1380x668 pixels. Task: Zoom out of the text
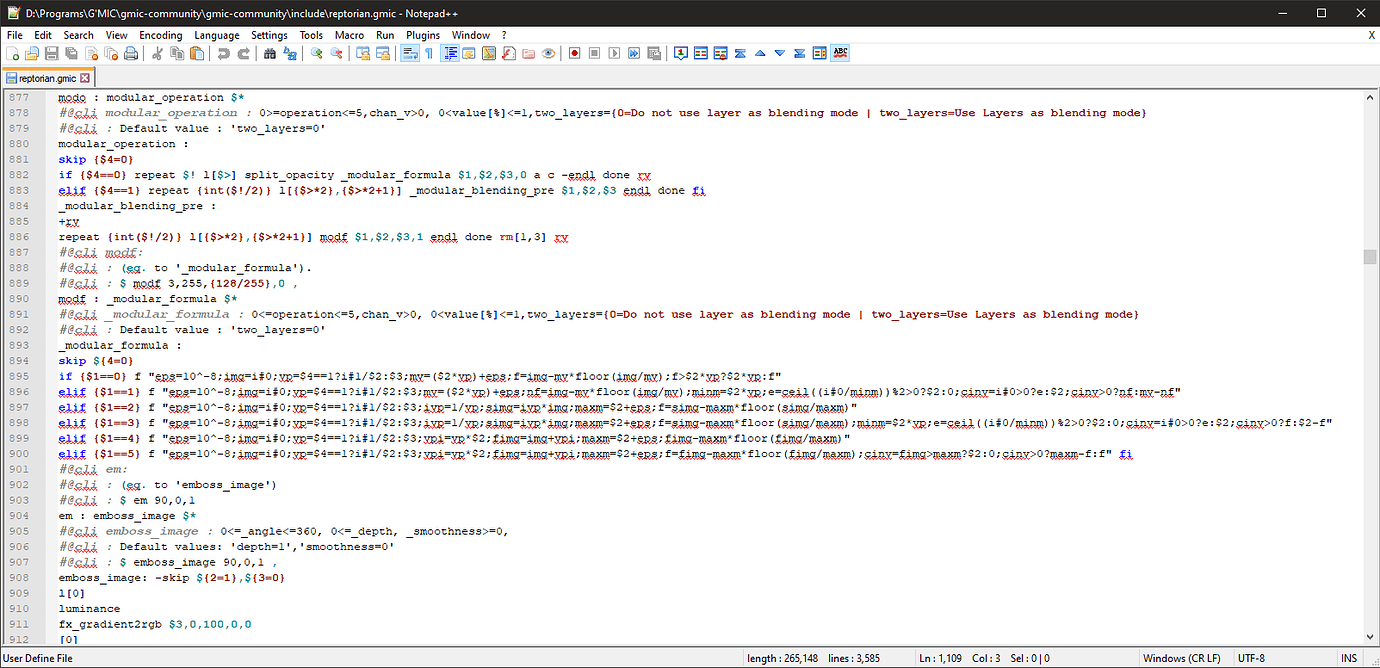coord(335,53)
